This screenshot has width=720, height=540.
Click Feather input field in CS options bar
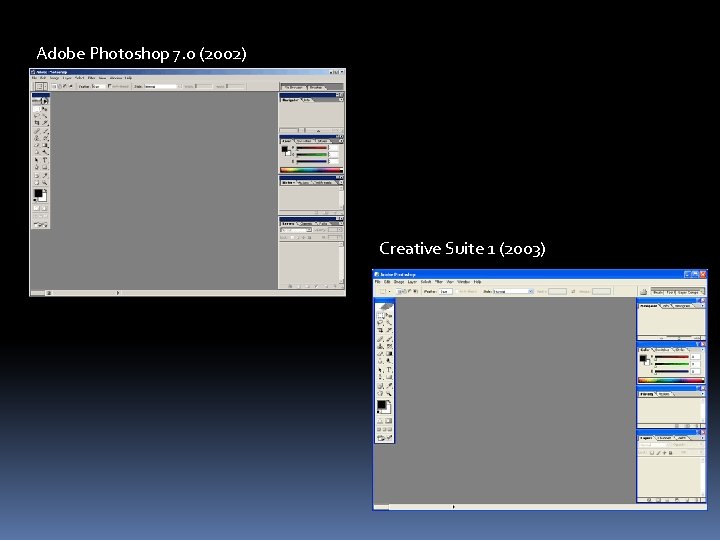pyautogui.click(x=446, y=292)
